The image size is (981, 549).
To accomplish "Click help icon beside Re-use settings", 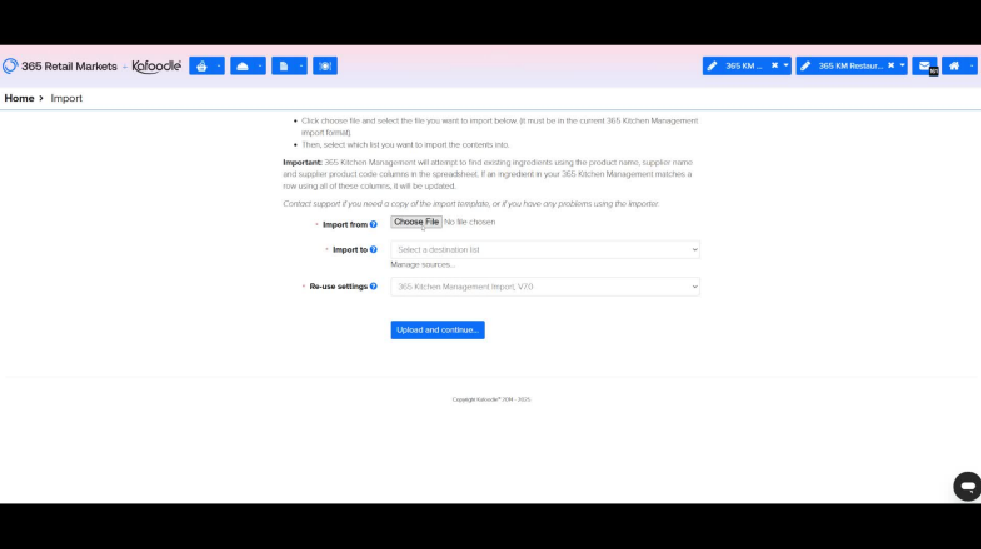I will pos(374,287).
